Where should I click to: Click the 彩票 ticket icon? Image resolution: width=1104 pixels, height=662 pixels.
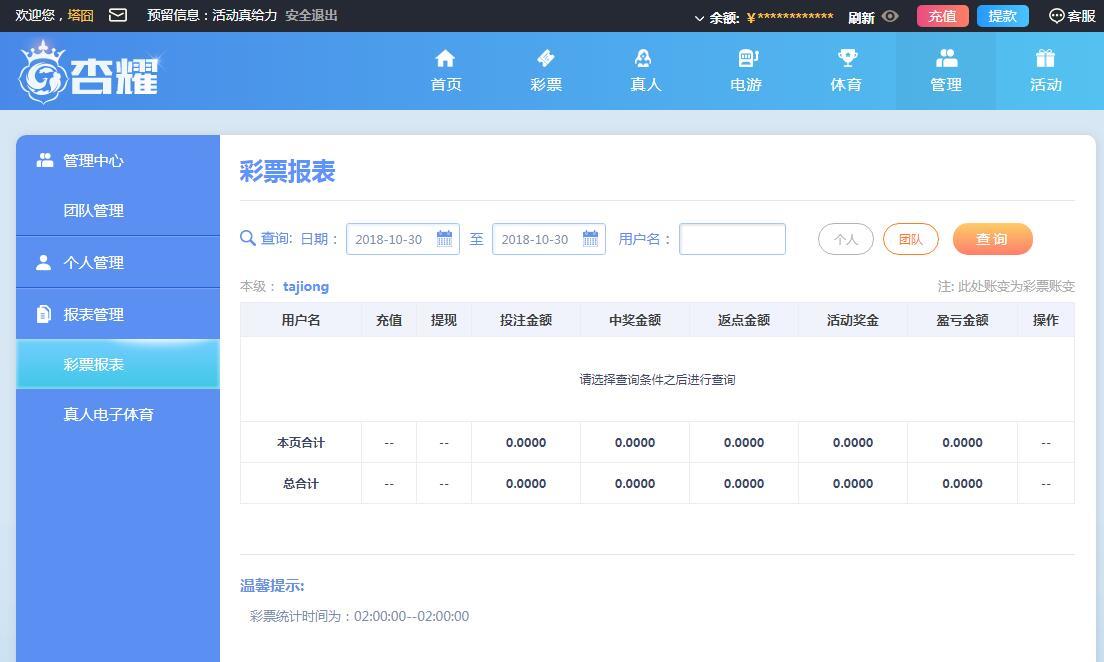coord(546,58)
